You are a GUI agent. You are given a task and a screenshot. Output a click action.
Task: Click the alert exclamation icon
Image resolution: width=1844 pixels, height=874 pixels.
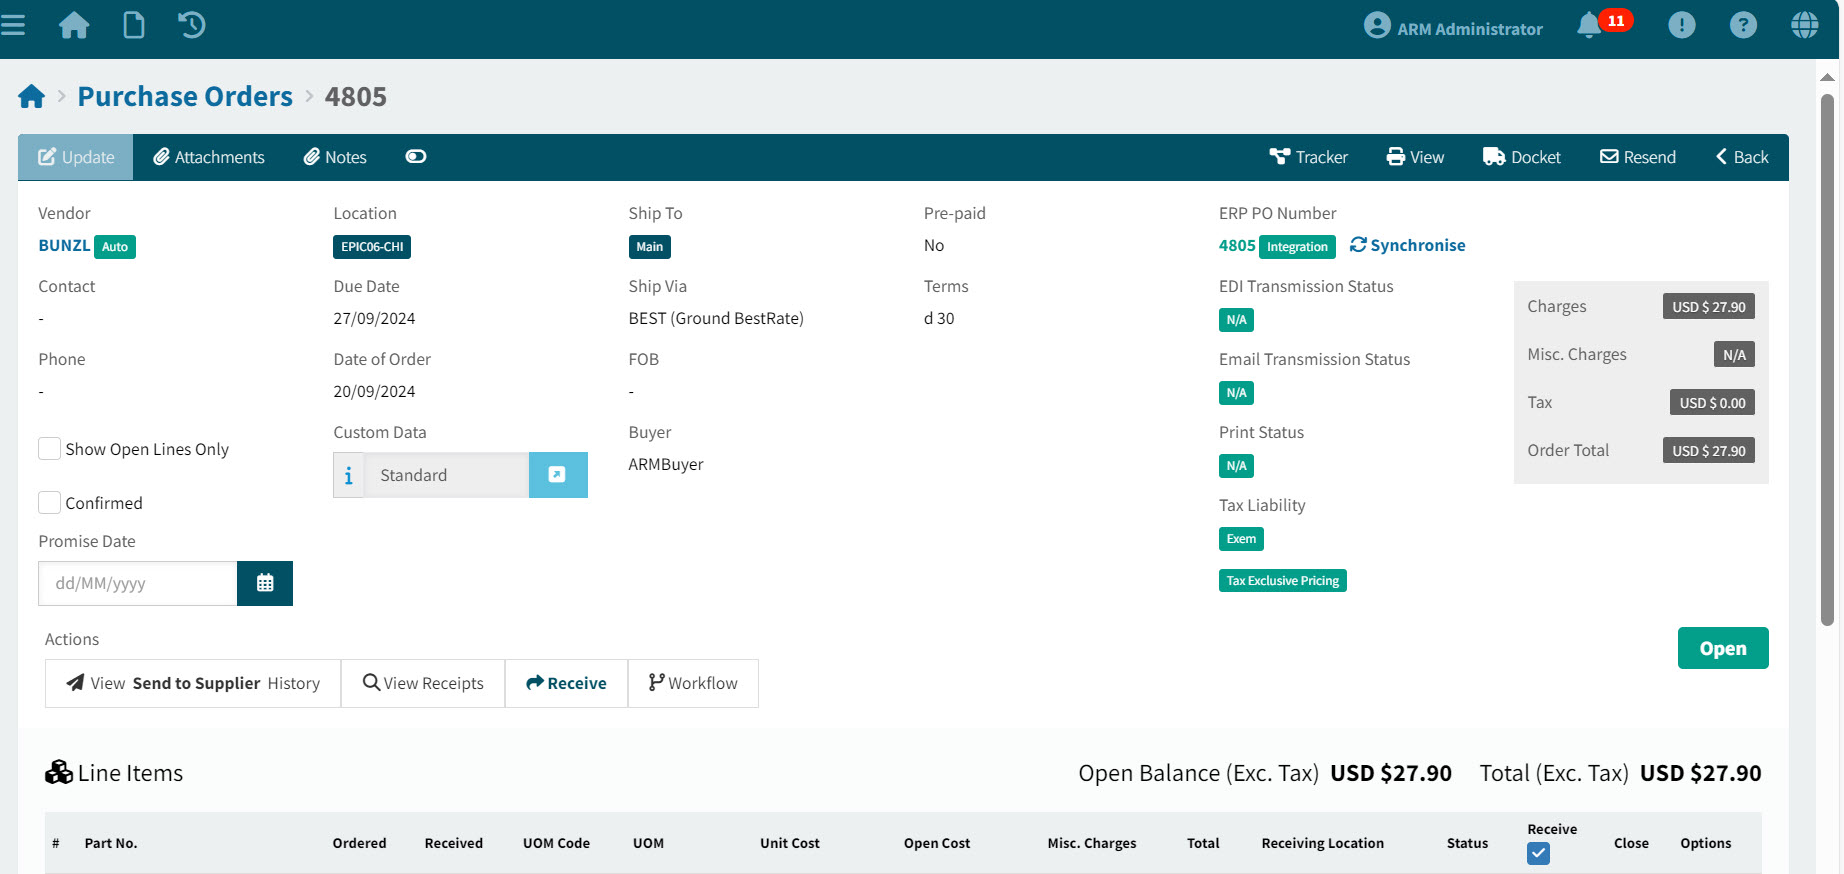pyautogui.click(x=1681, y=25)
